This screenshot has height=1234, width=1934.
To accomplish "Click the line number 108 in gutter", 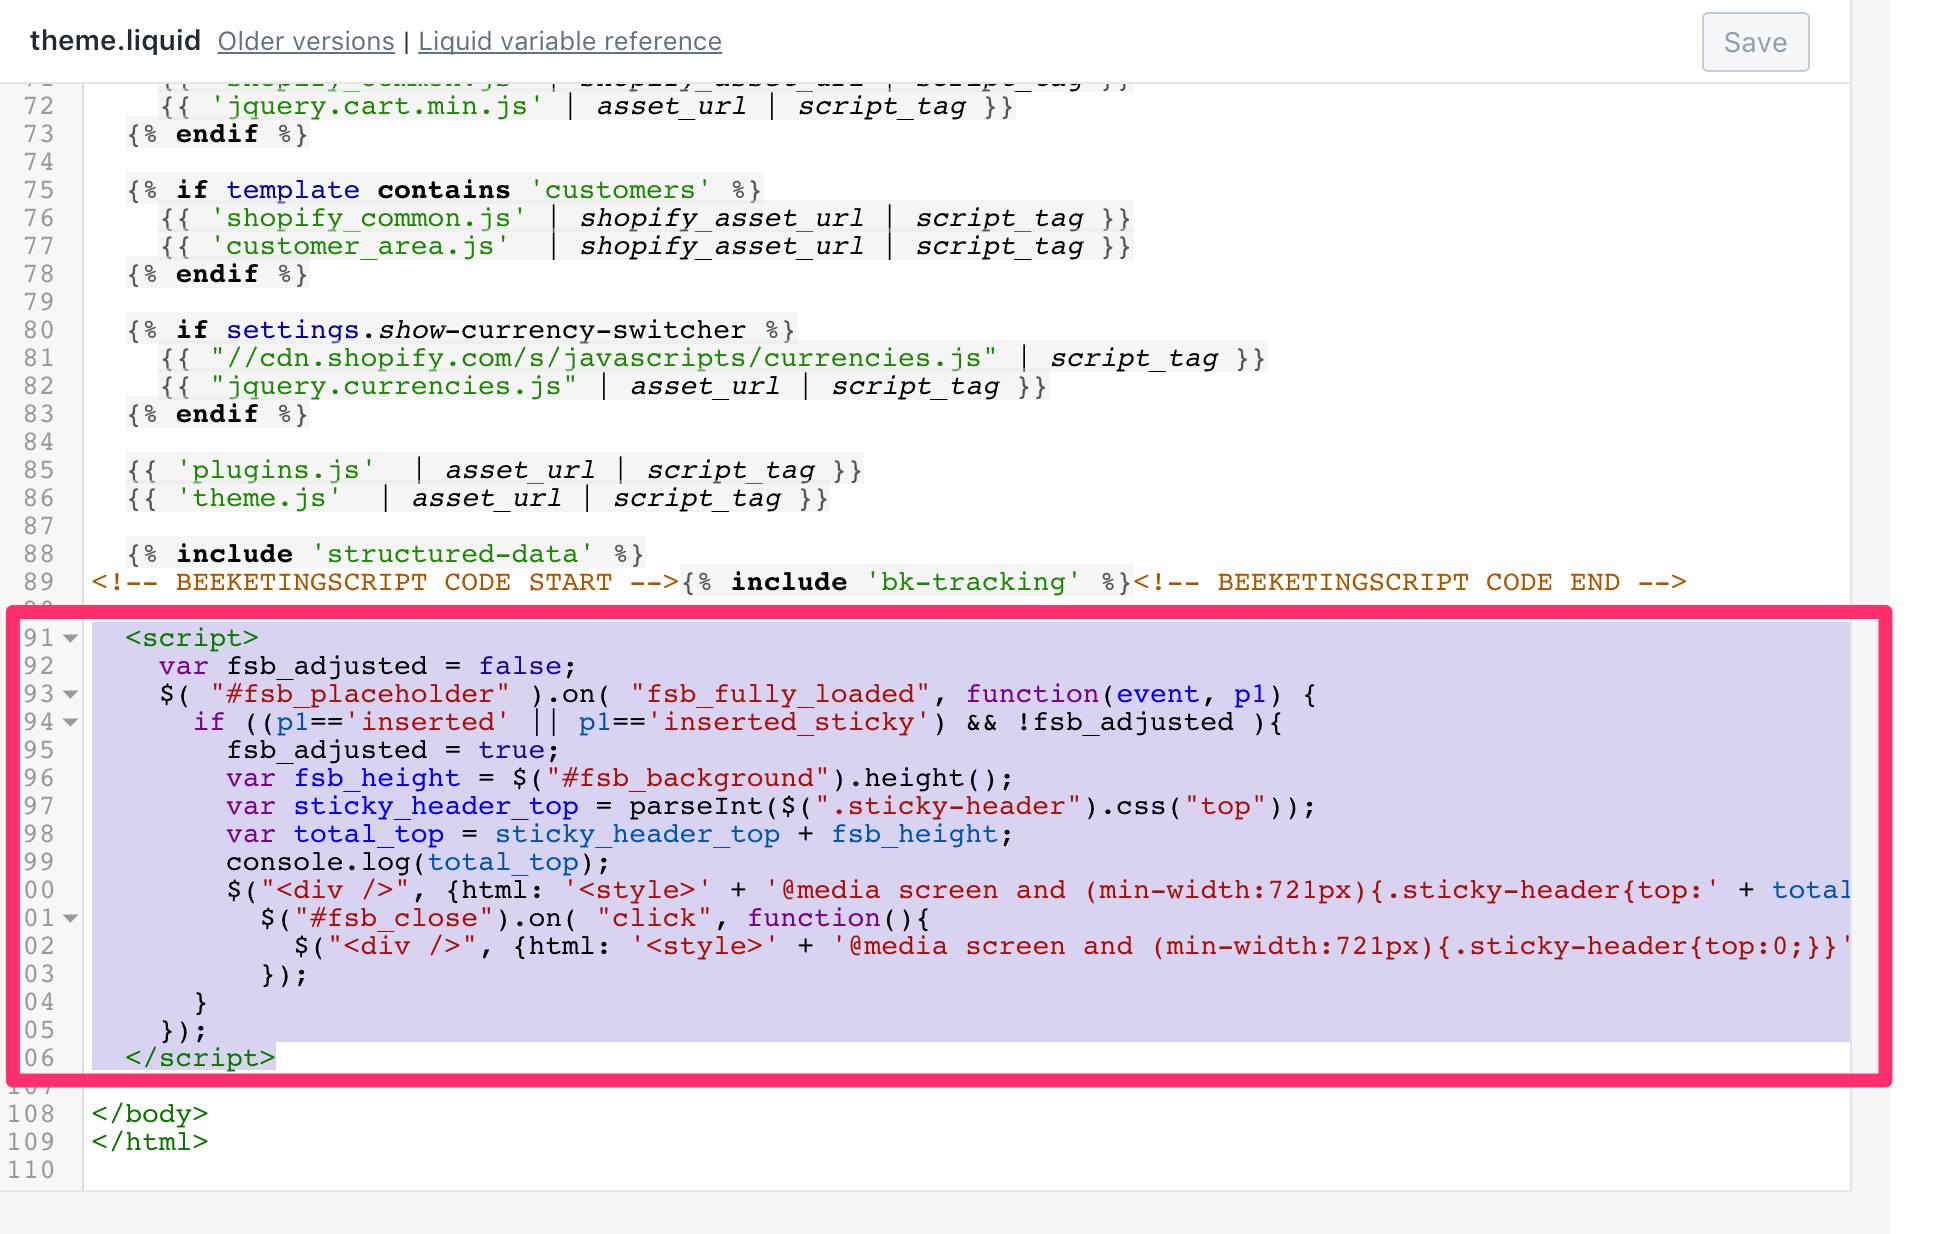I will coord(31,1114).
